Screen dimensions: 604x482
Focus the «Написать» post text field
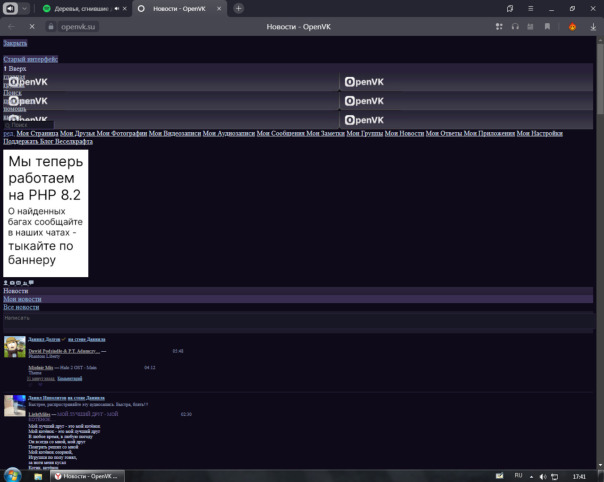point(298,321)
